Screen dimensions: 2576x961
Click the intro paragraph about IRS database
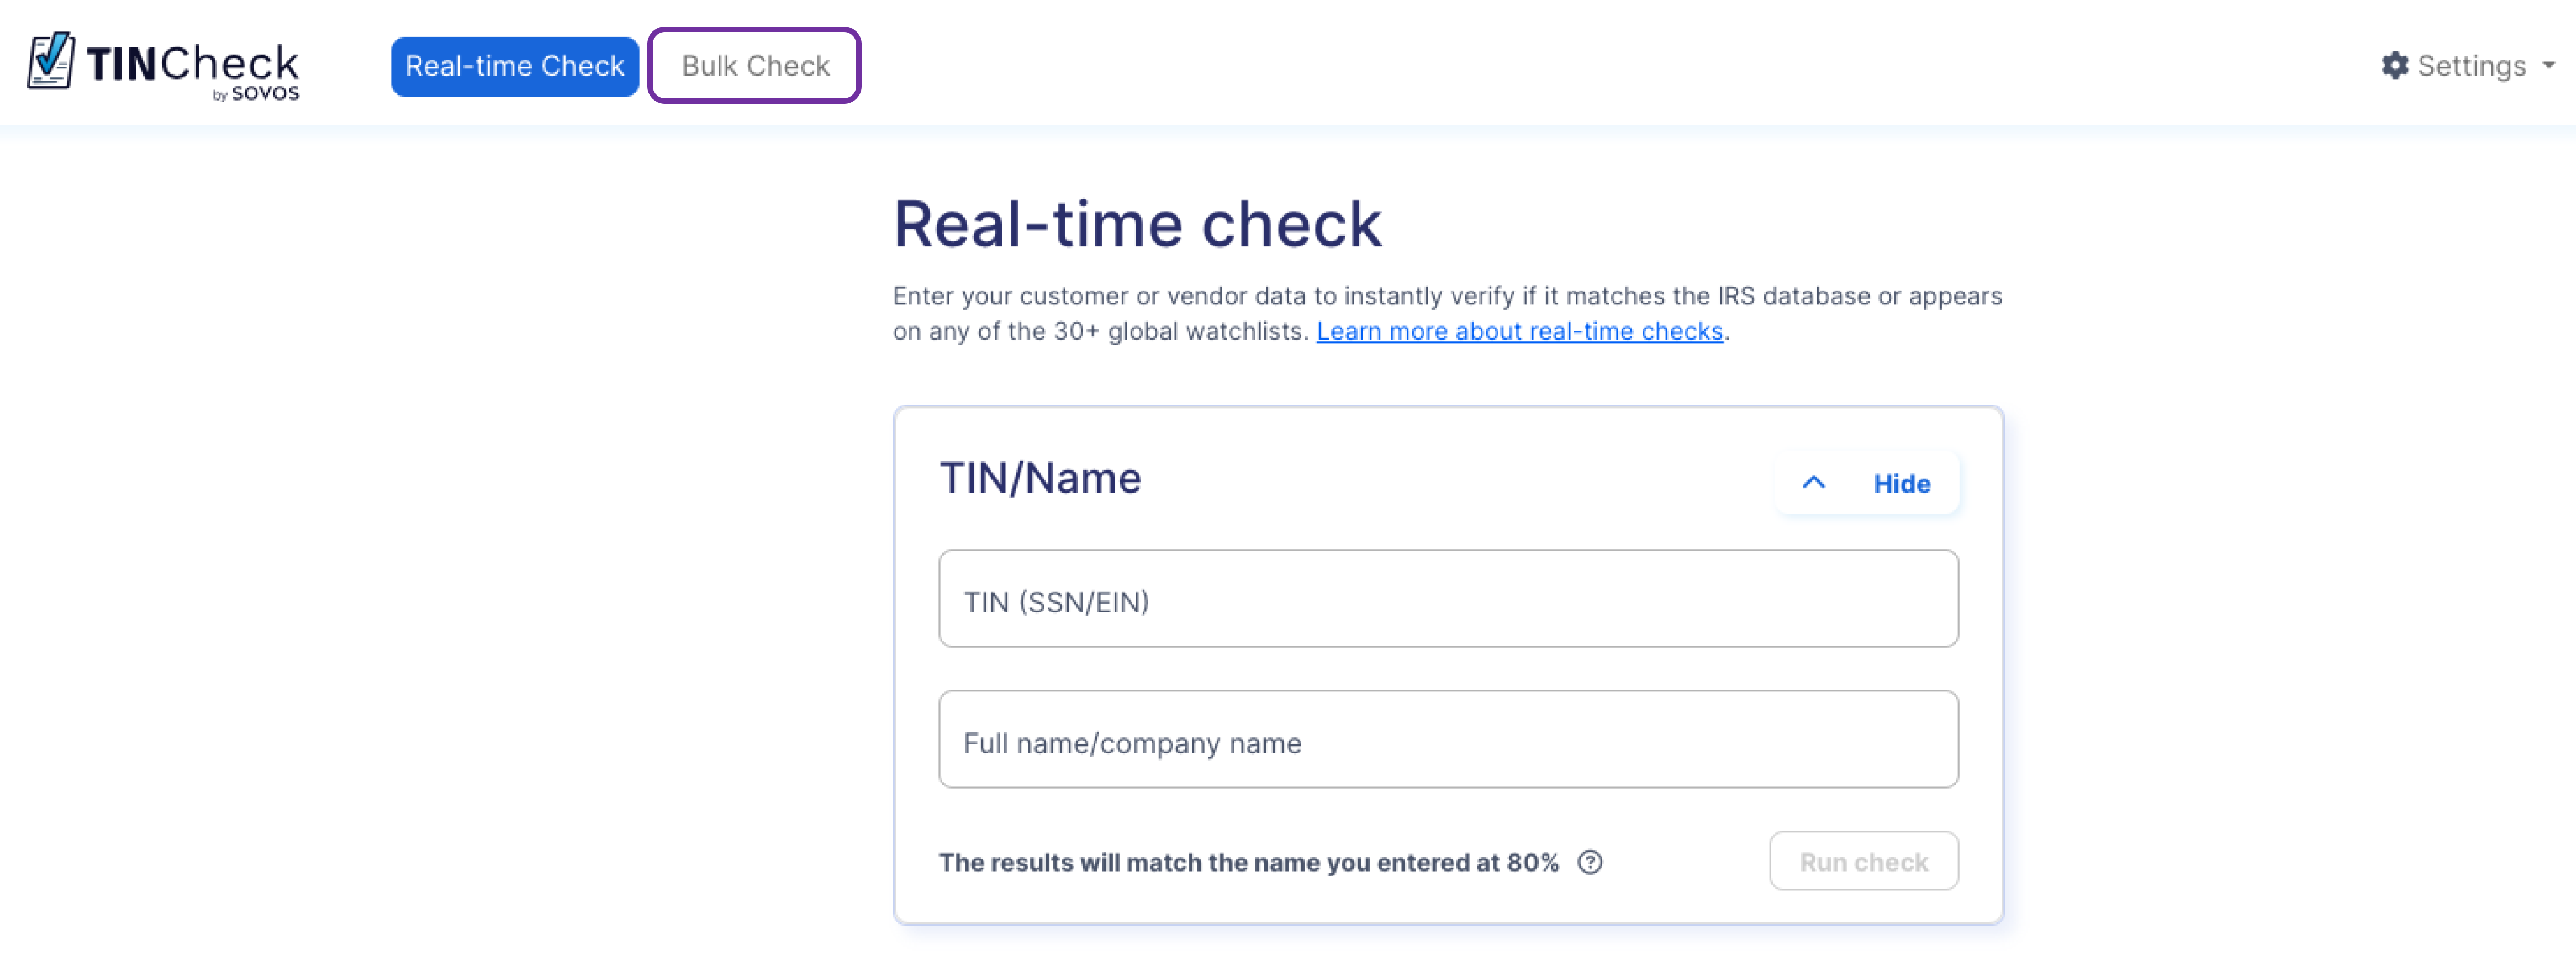(x=1447, y=313)
